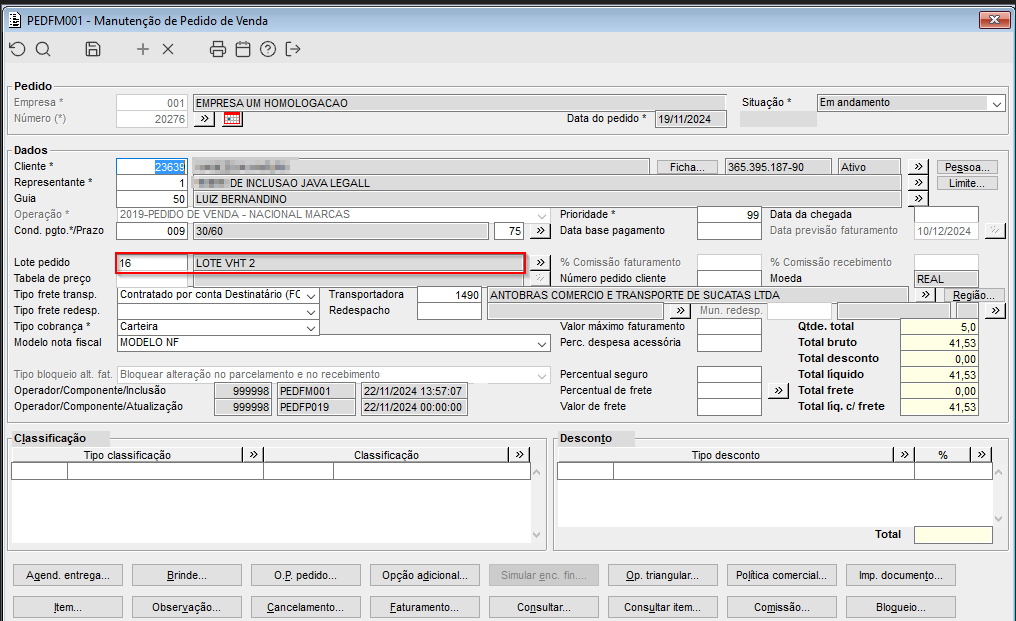Click red calendar icon beside order number

(x=232, y=119)
